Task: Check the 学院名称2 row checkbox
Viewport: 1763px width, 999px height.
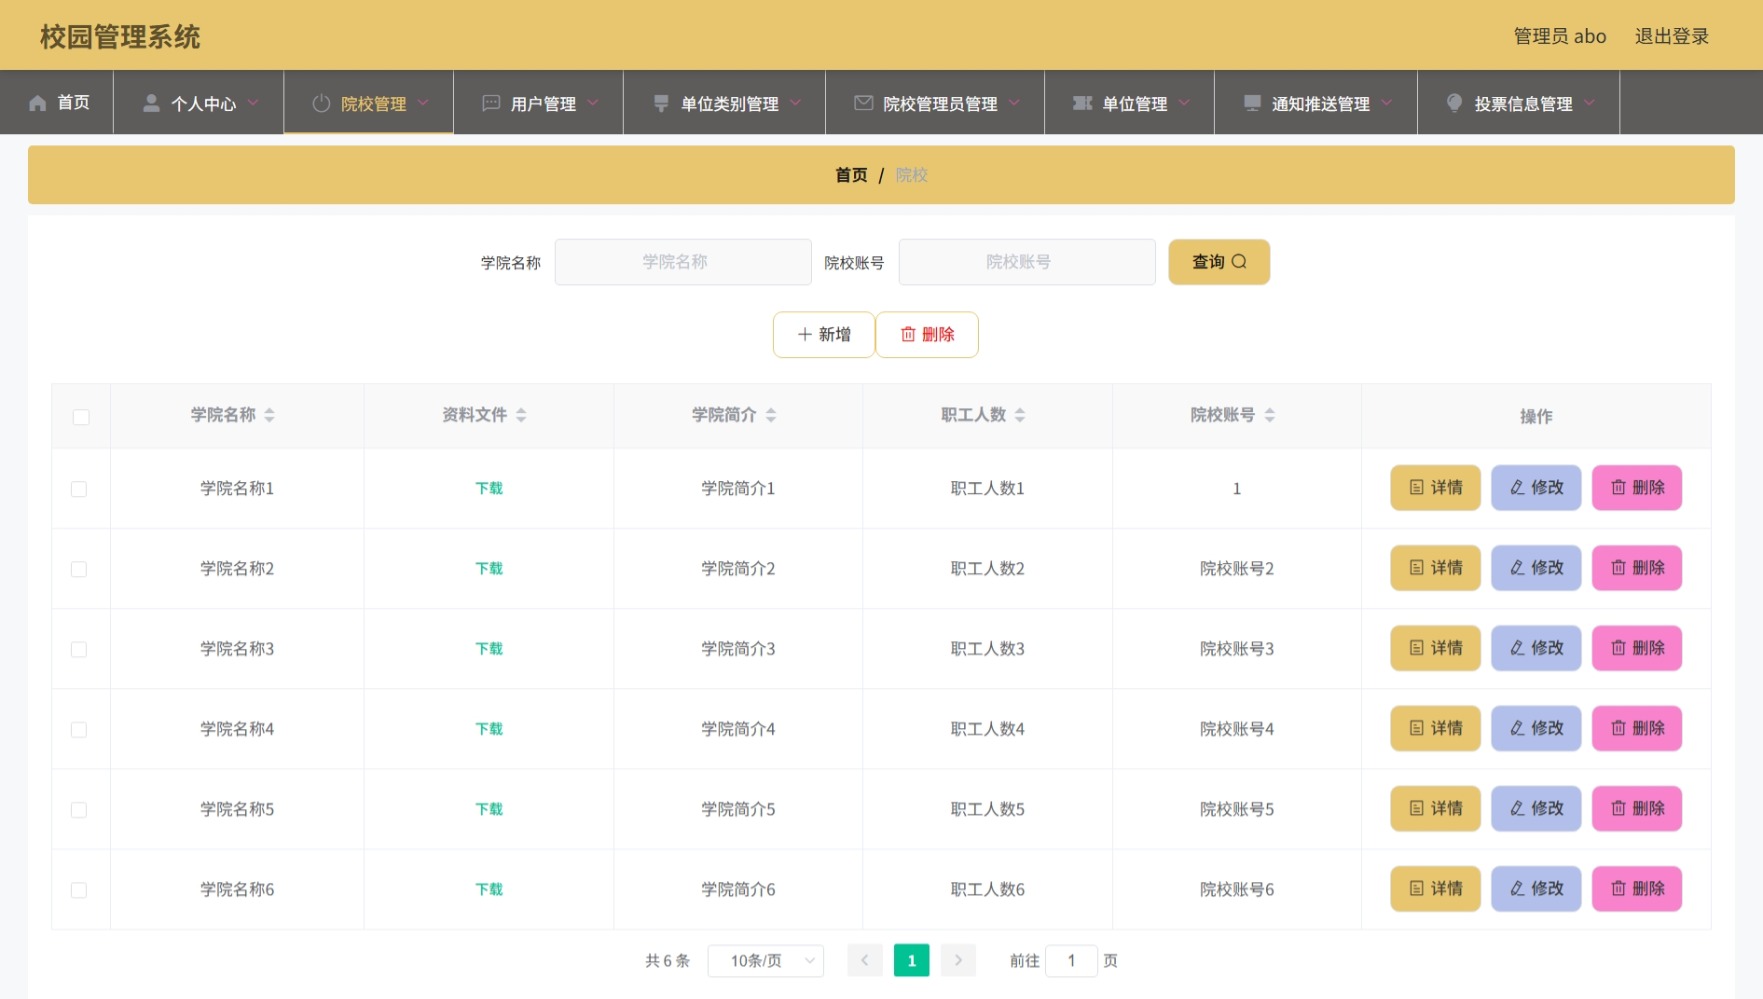Action: tap(79, 569)
